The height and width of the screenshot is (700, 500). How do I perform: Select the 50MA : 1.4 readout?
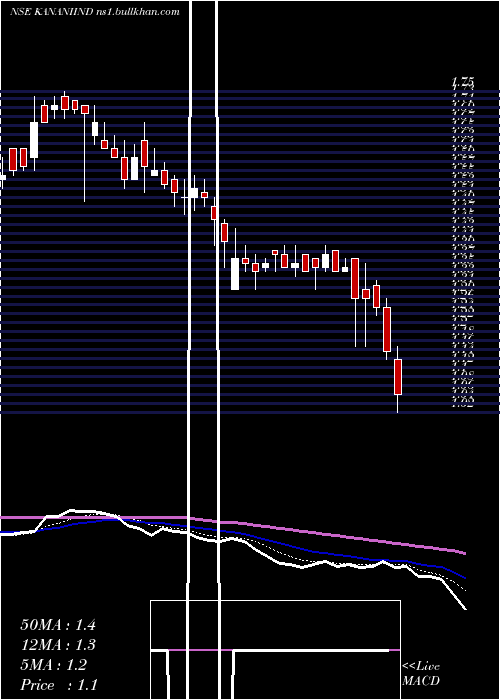pyautogui.click(x=58, y=624)
